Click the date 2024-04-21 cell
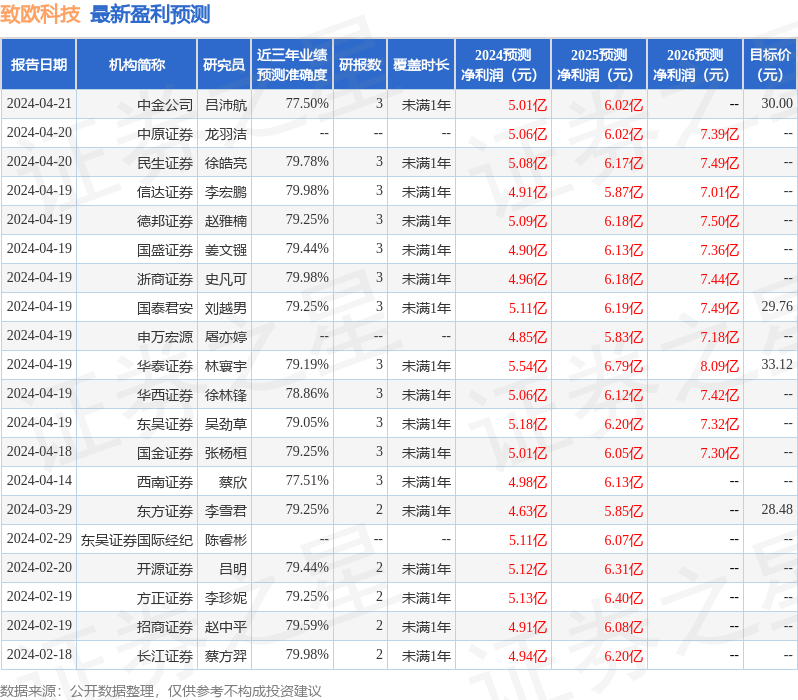Image resolution: width=798 pixels, height=700 pixels. pos(39,104)
